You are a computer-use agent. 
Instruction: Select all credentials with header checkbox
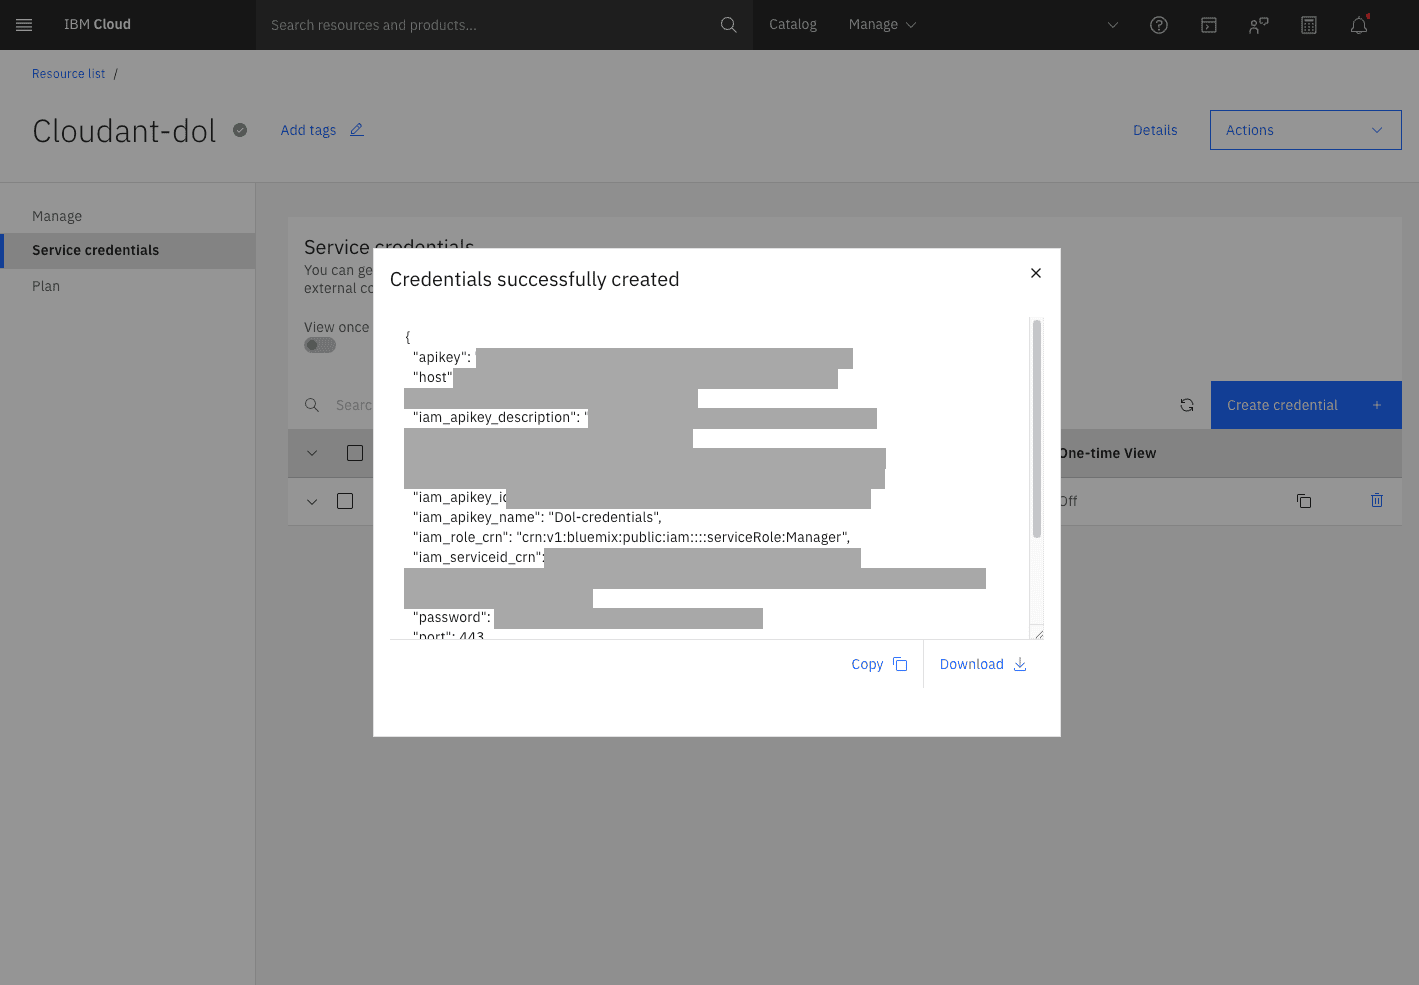tap(355, 453)
